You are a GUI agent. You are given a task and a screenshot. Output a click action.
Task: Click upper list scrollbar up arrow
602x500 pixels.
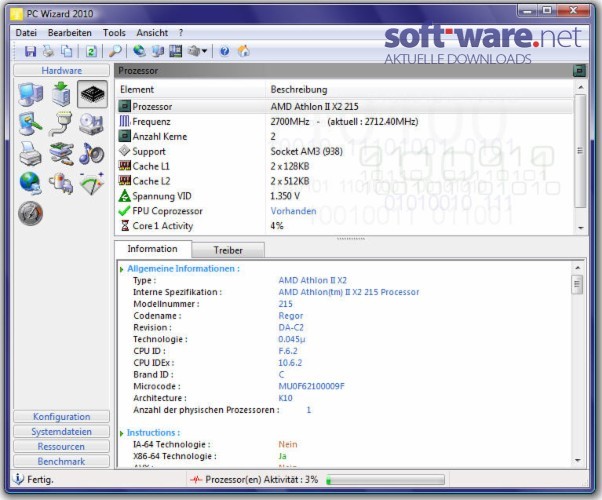(581, 88)
